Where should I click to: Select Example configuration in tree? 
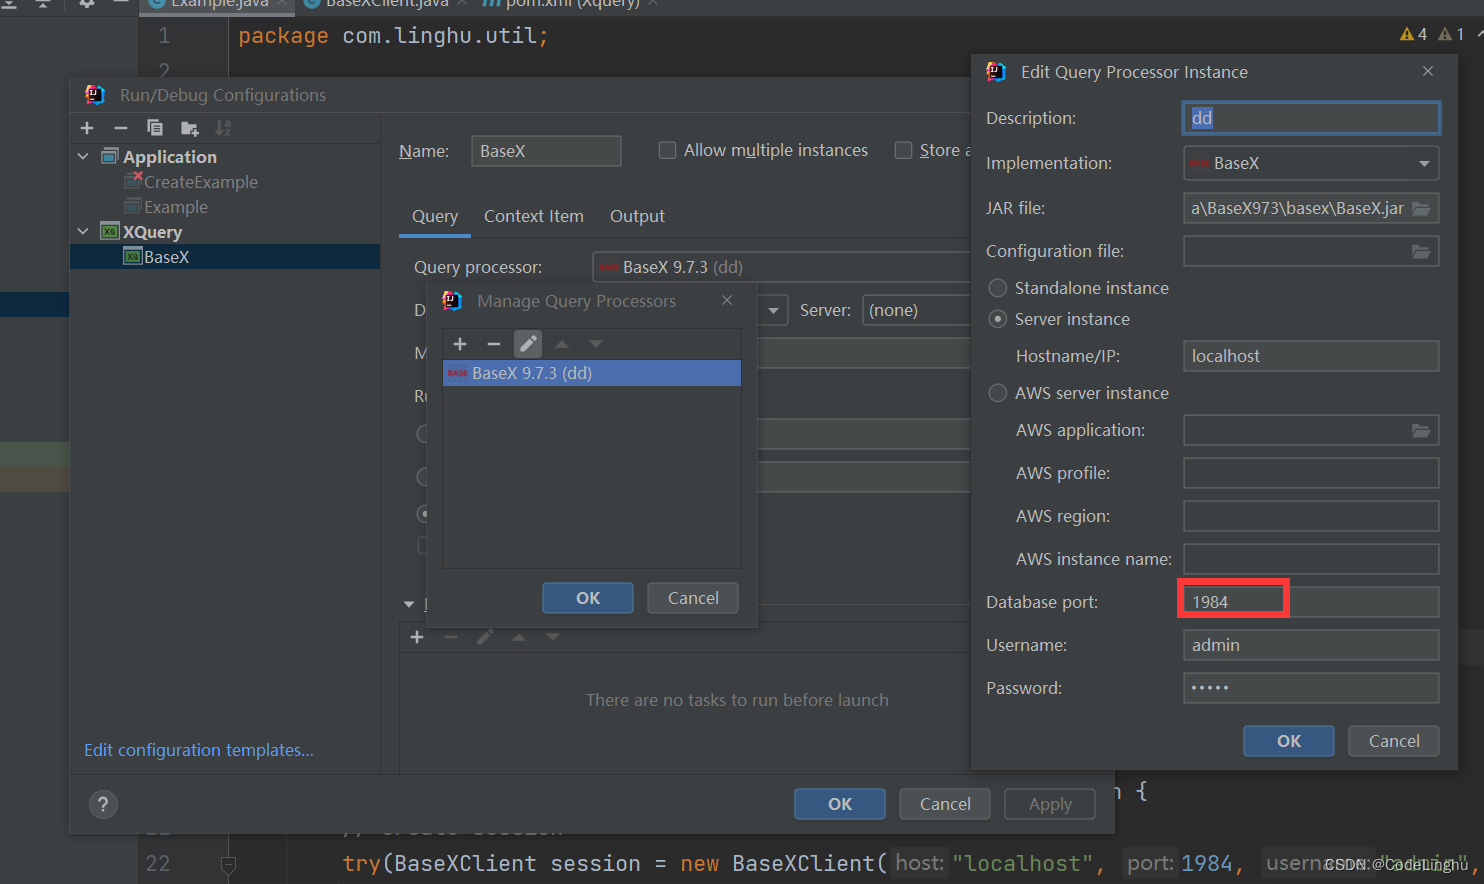click(176, 207)
